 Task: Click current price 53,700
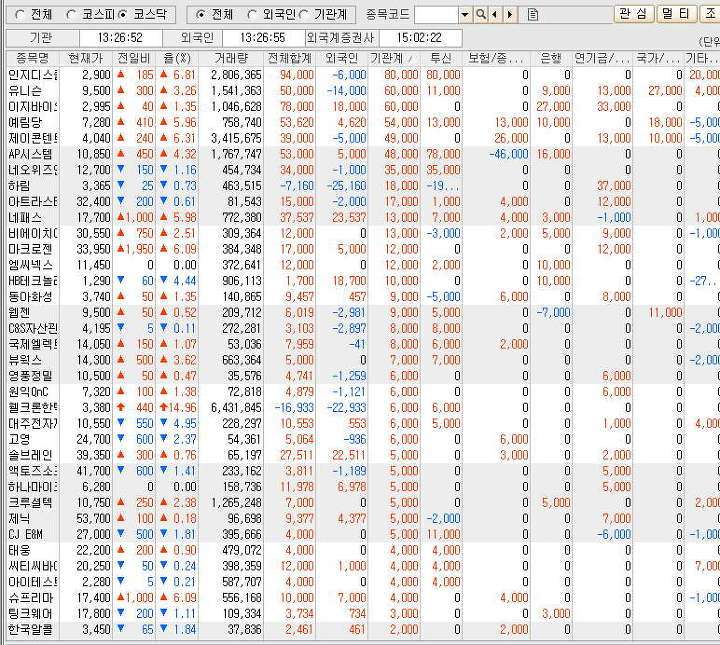[x=94, y=518]
